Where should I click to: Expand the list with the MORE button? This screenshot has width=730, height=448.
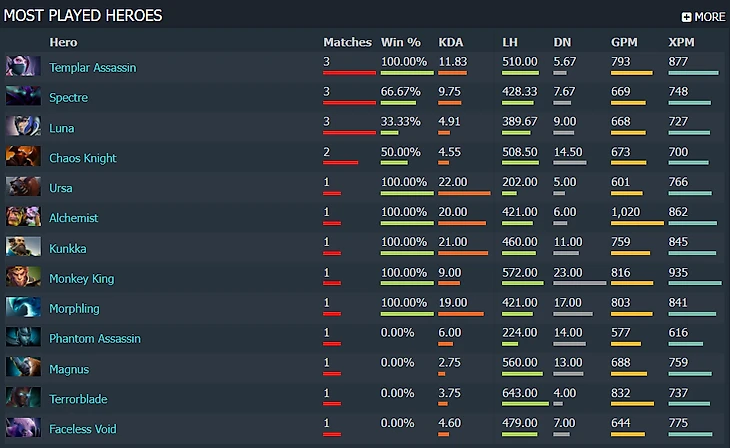coord(703,17)
